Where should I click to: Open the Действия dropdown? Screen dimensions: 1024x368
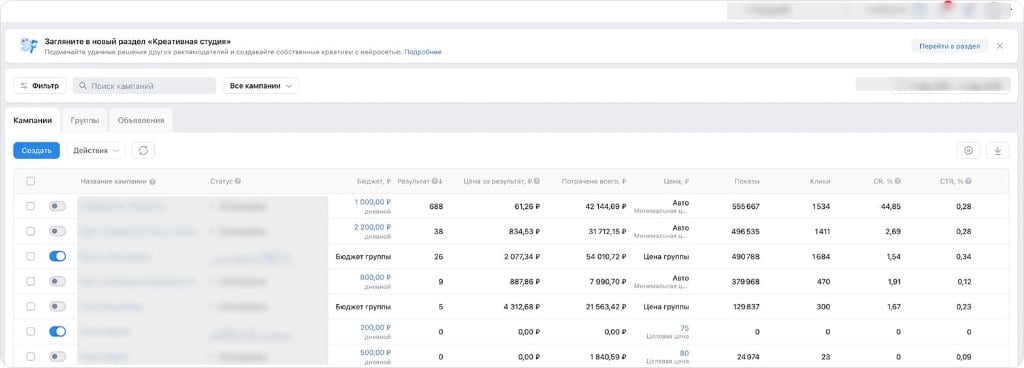[96, 151]
